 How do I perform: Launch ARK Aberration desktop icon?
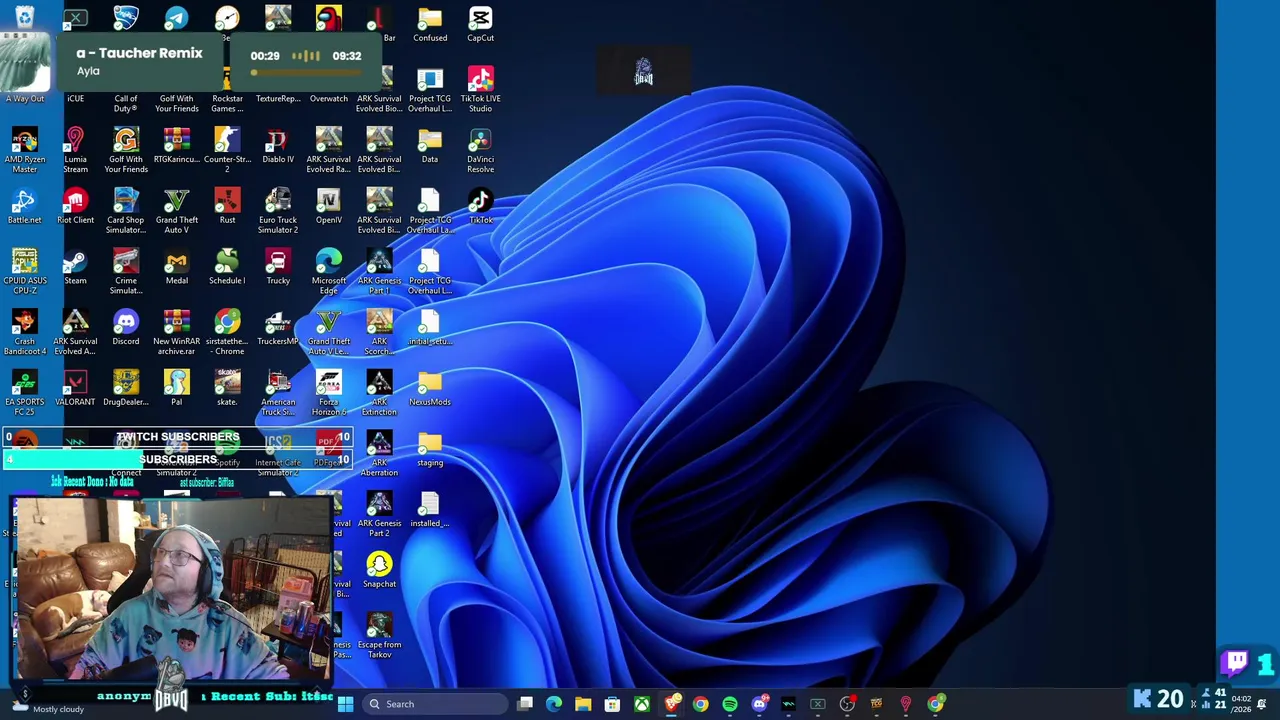pyautogui.click(x=379, y=454)
